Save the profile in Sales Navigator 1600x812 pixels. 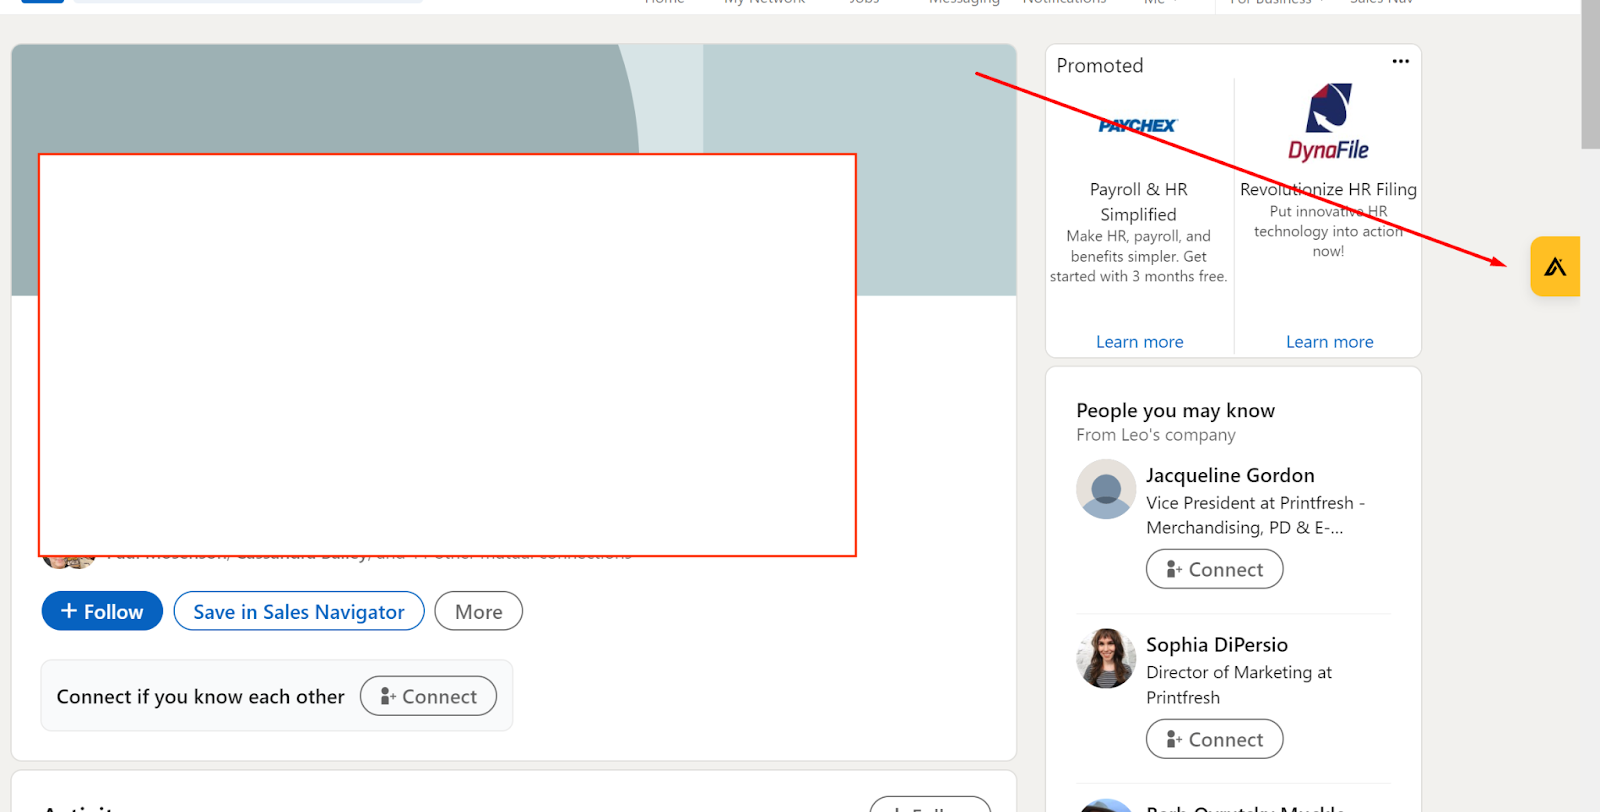(x=299, y=611)
